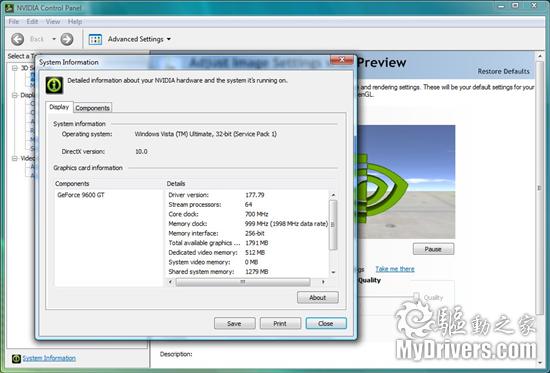Click the About button
The width and height of the screenshot is (550, 373).
(x=318, y=297)
